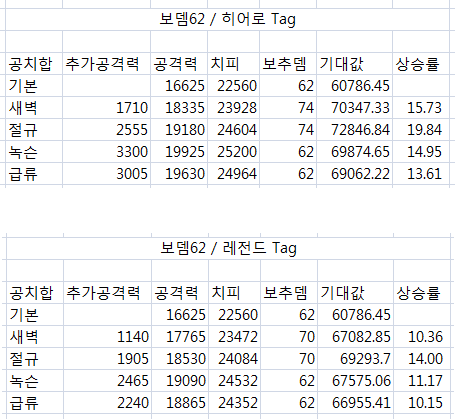
Task: Click the 69293.7 cell in the legend table
Action: click(x=355, y=358)
